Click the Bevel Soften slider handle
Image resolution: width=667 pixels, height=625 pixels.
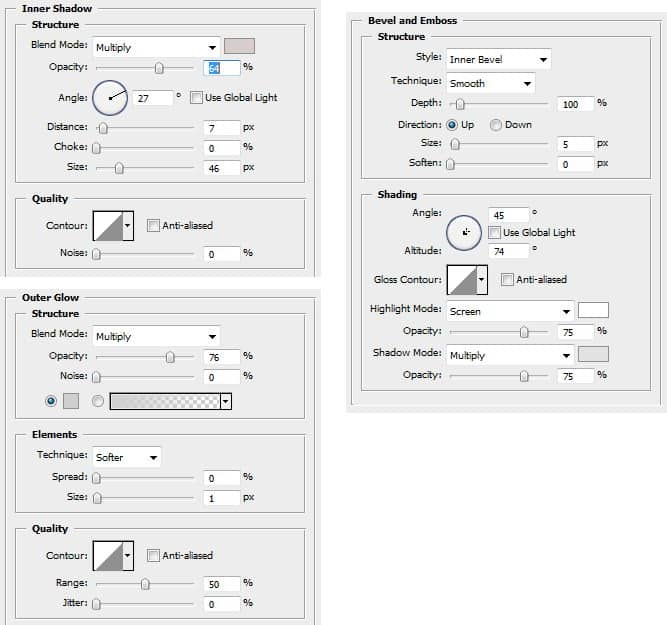click(450, 164)
